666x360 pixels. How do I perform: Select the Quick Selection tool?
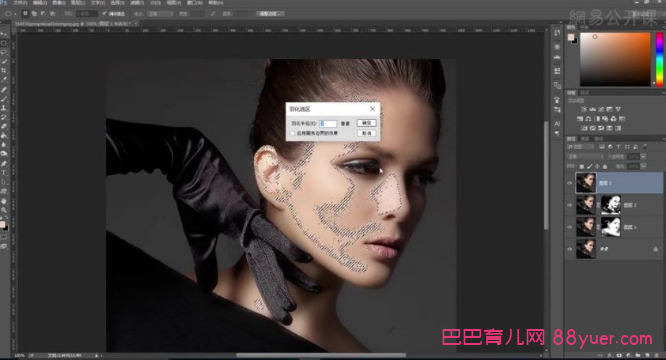coord(4,61)
